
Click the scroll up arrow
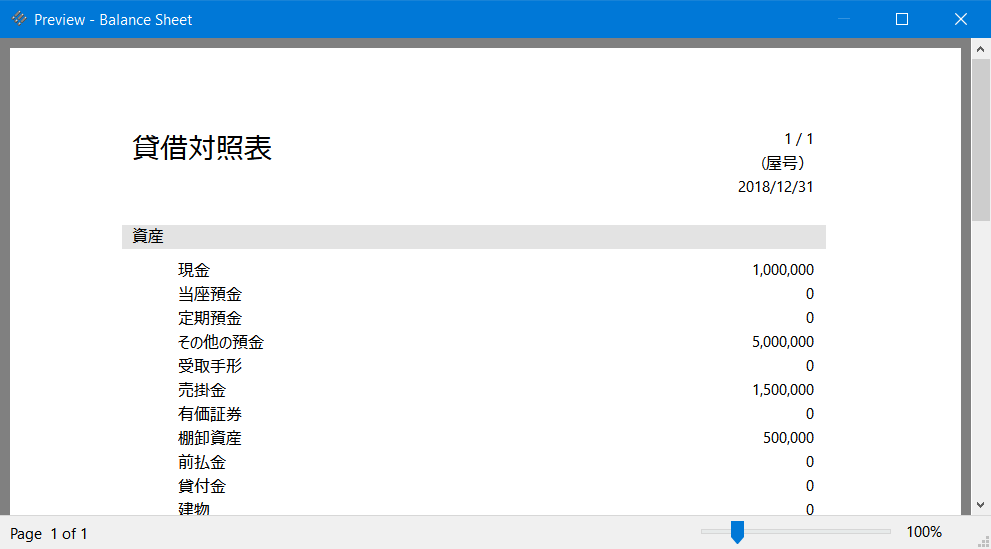(x=980, y=47)
